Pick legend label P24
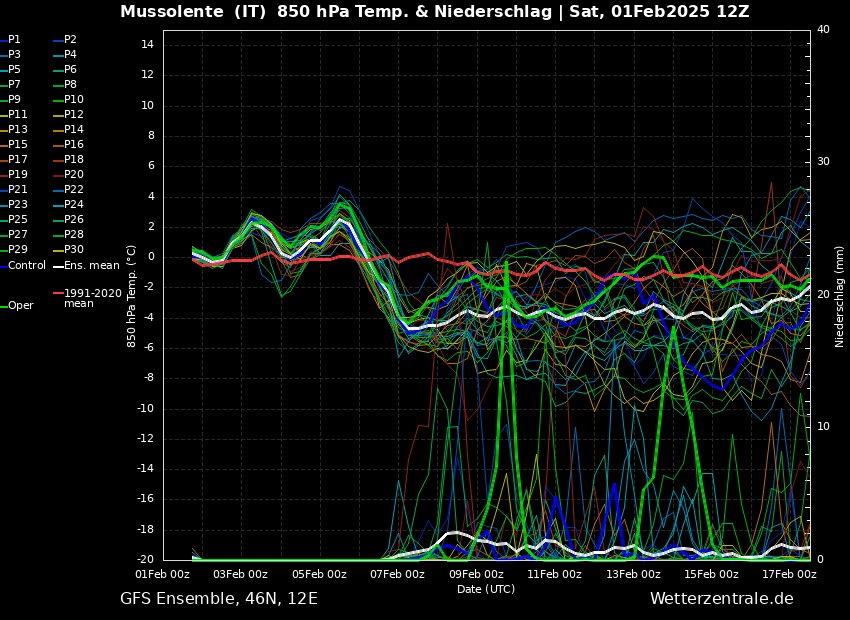Screen dimensions: 850x620 [x=74, y=204]
